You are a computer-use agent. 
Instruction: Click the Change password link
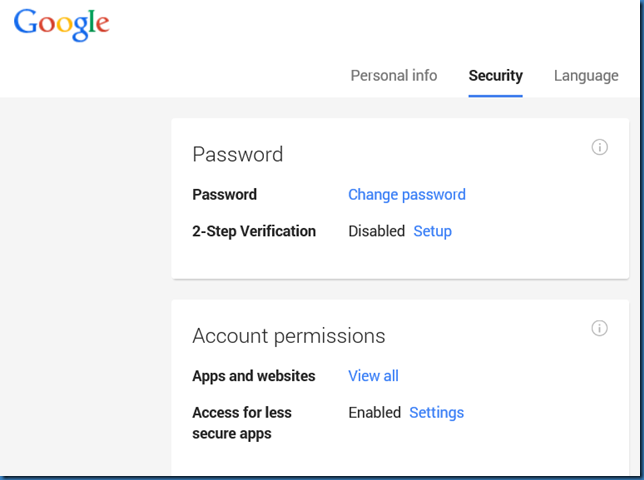(x=406, y=195)
